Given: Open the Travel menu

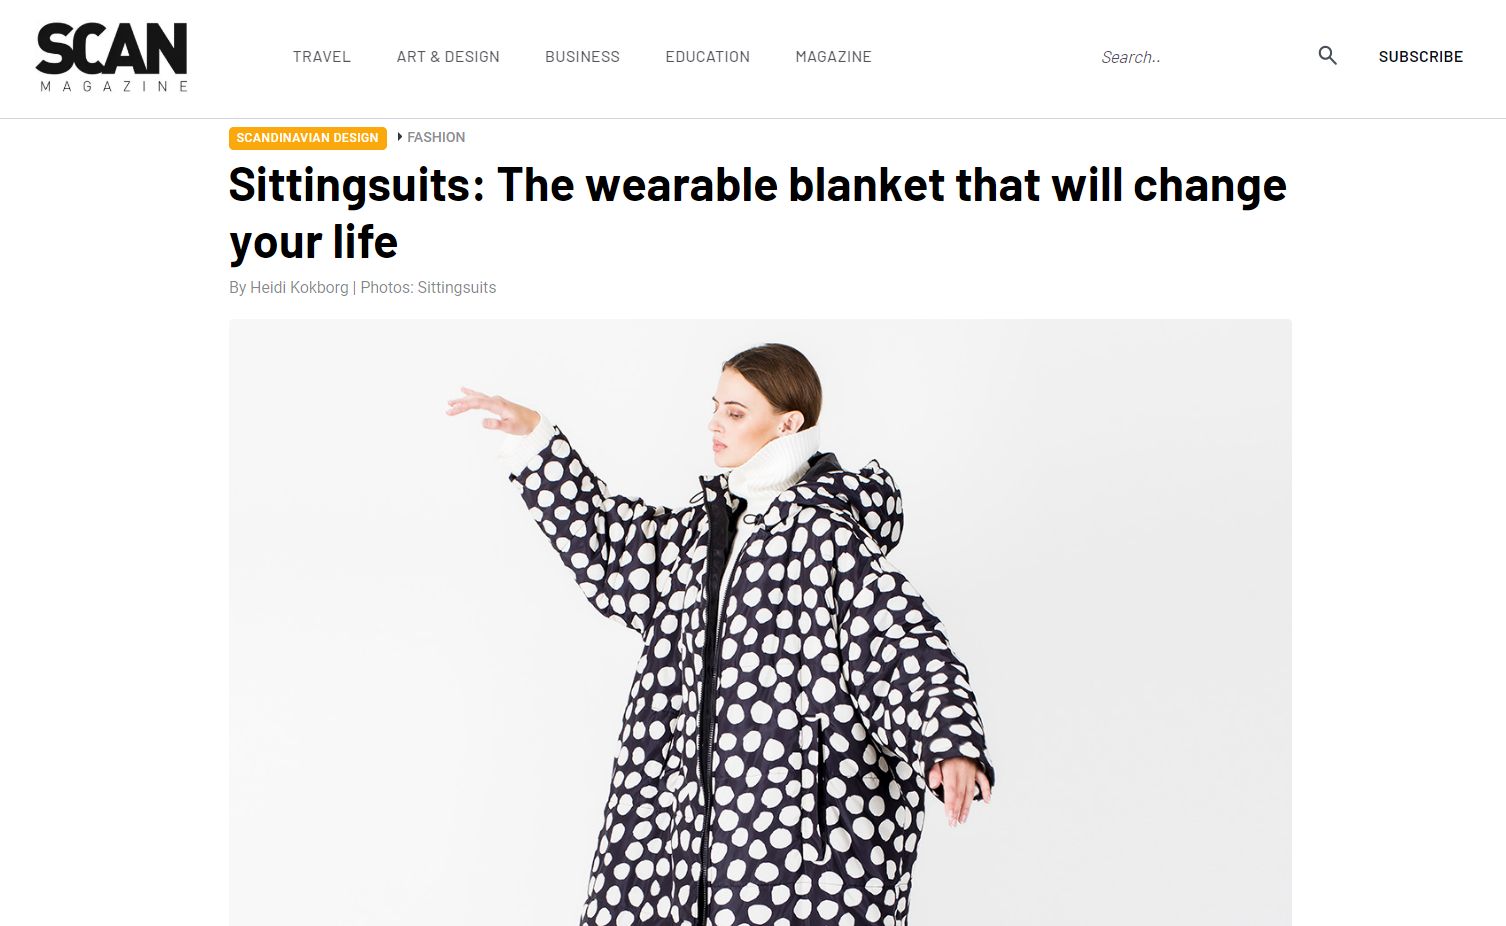Looking at the screenshot, I should tap(322, 57).
